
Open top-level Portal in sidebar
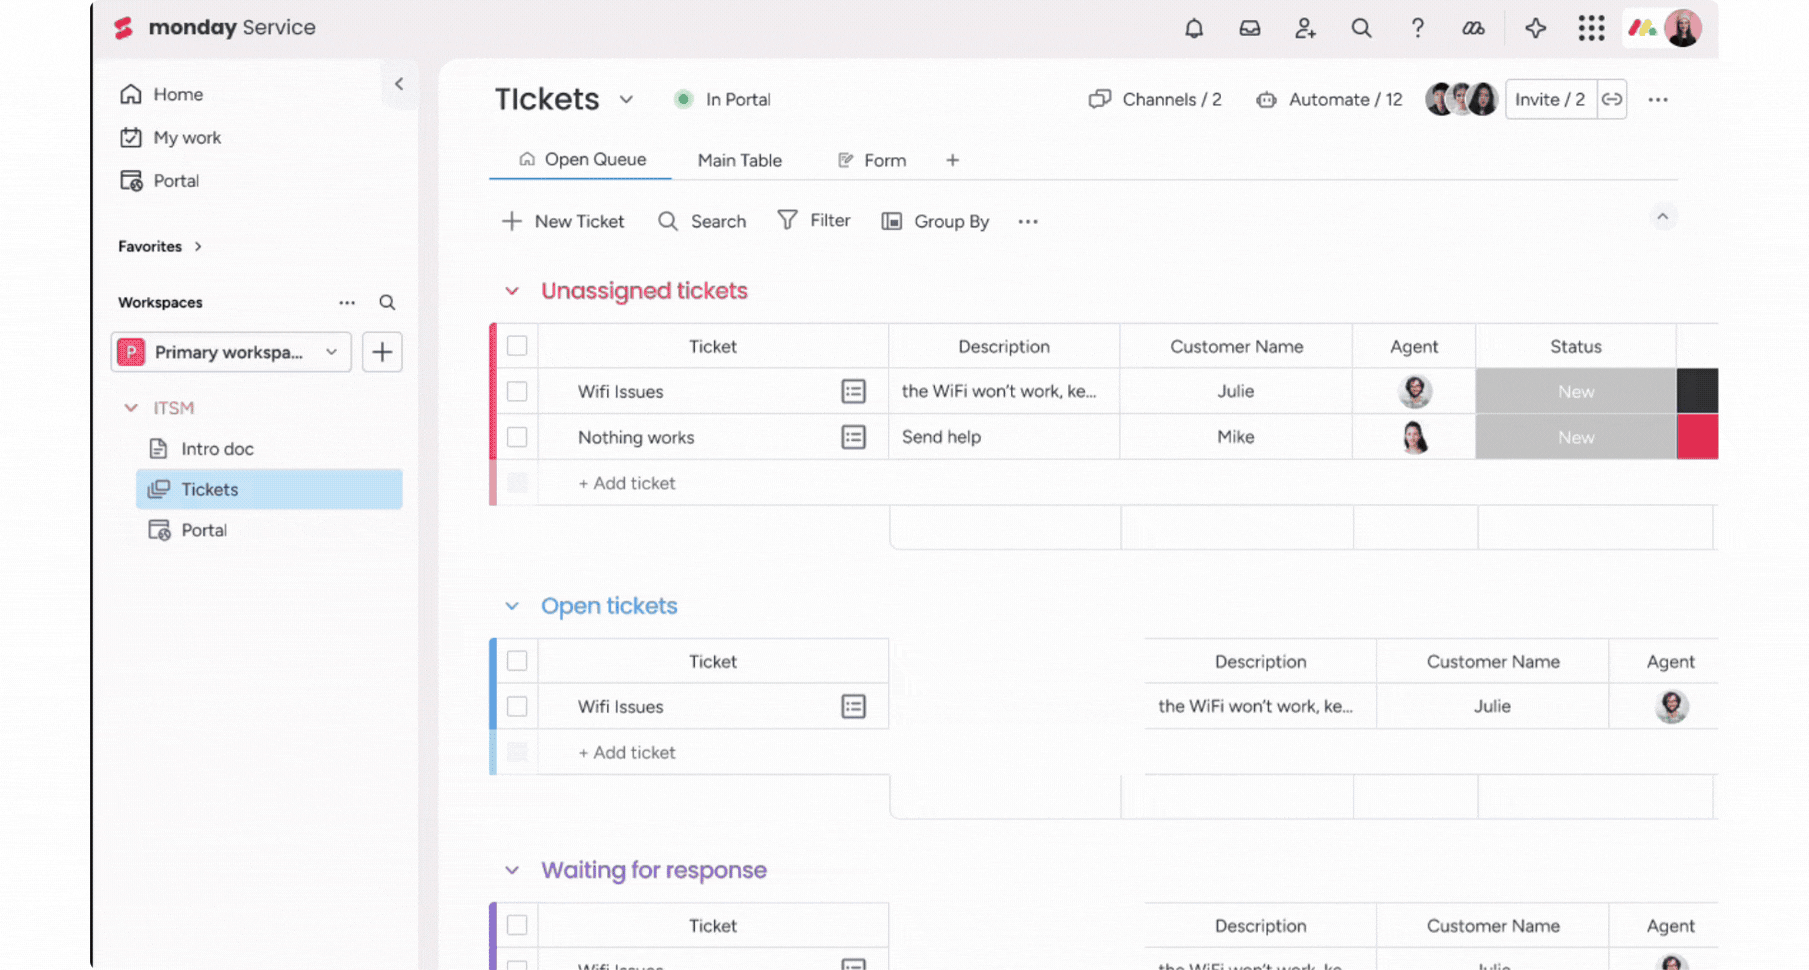click(159, 181)
